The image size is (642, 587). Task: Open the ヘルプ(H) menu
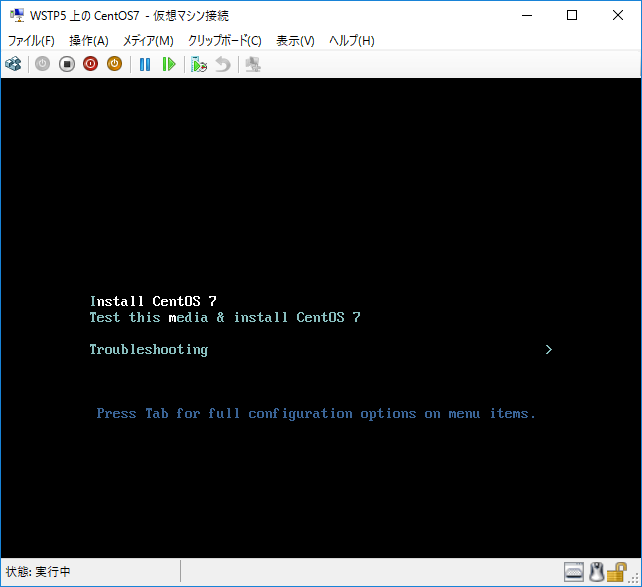(352, 41)
